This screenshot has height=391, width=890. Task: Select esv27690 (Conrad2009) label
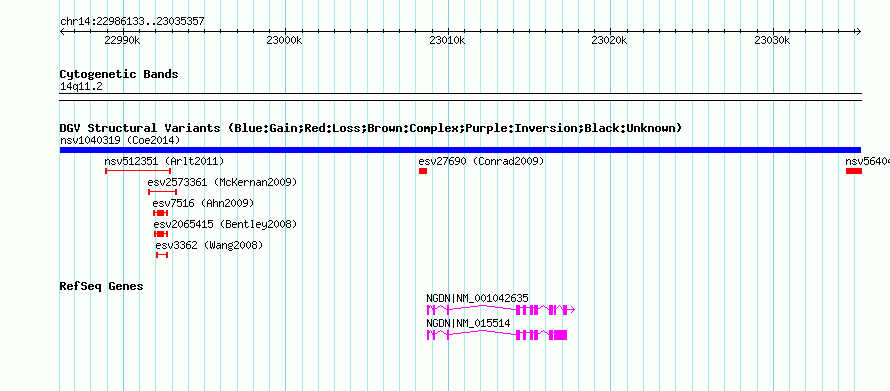pos(481,161)
